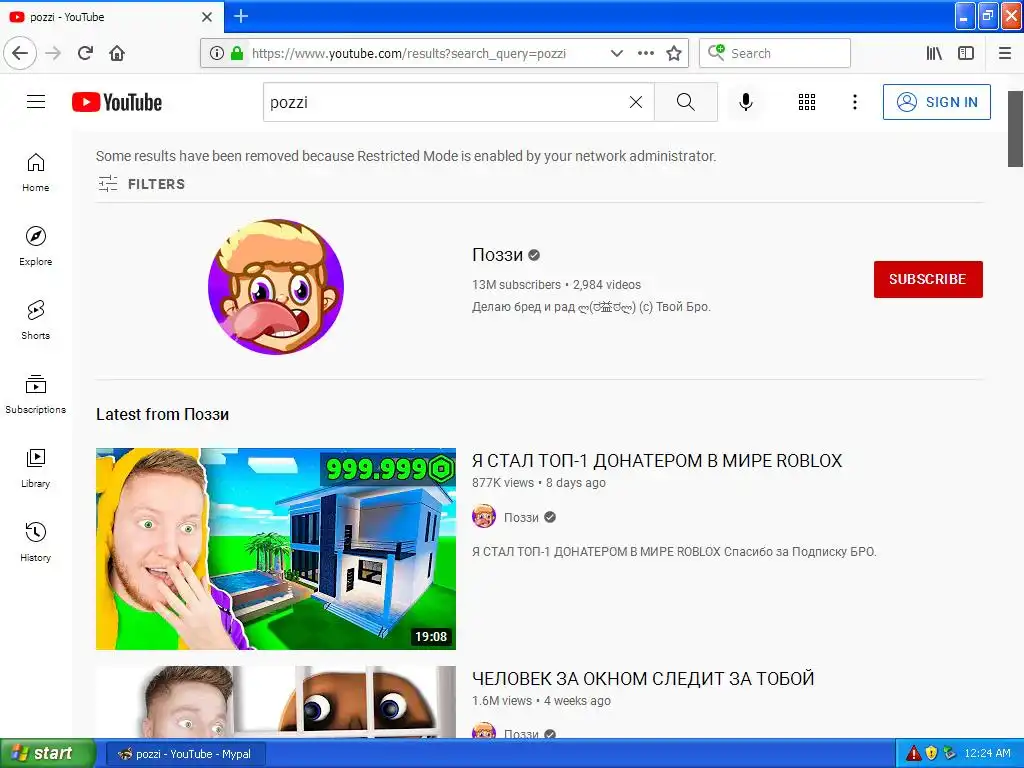Screen dimensions: 1024x768
Task: Toggle the browser sidebar view
Action: click(x=966, y=53)
